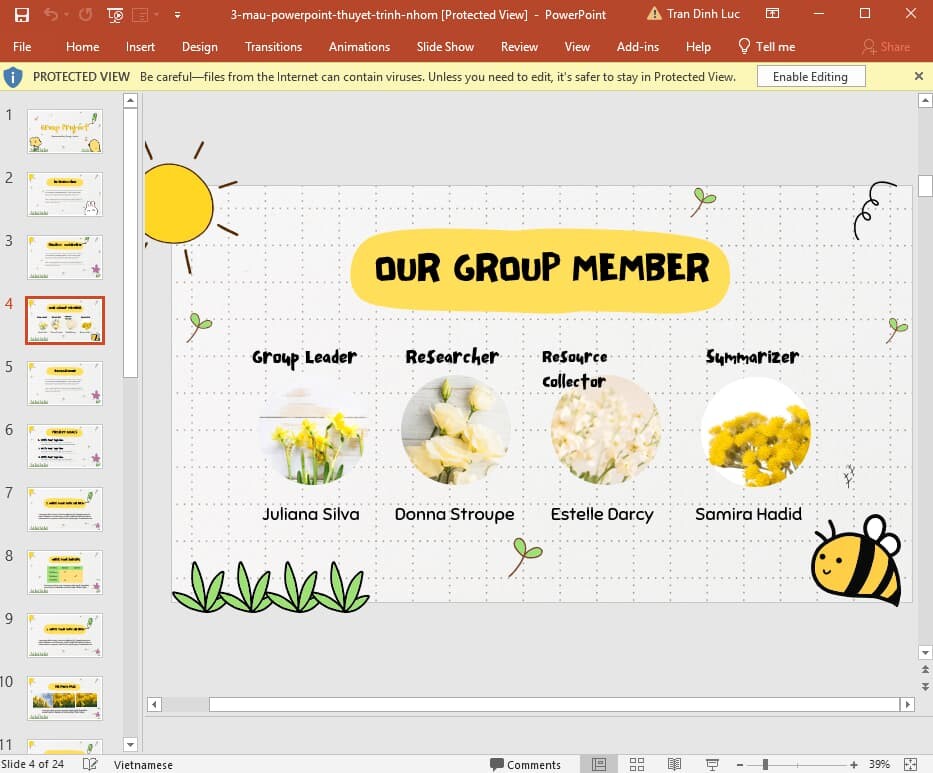Dismiss the Protected View warning banner
933x773 pixels.
[918, 76]
